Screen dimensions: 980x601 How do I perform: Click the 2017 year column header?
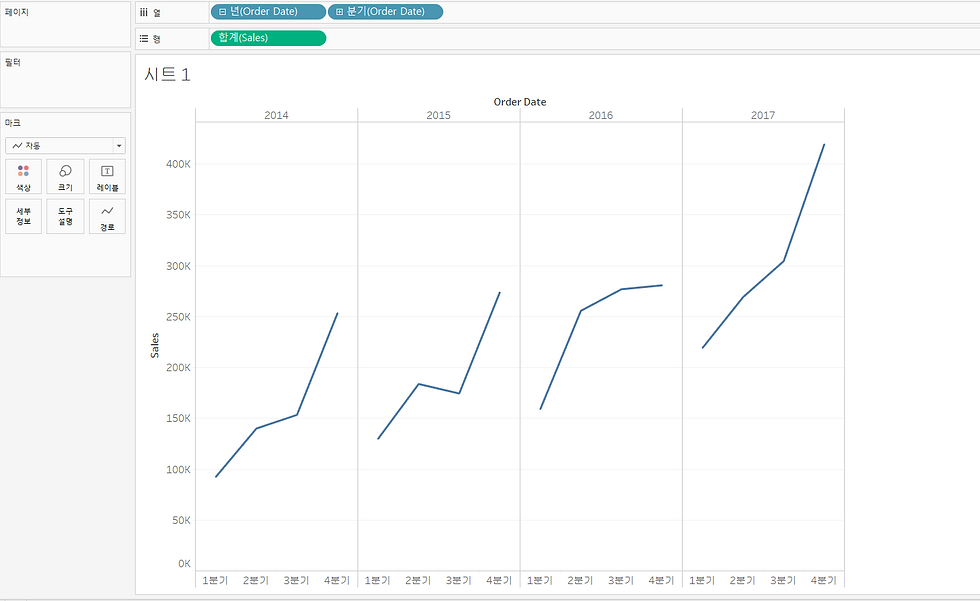tap(762, 115)
